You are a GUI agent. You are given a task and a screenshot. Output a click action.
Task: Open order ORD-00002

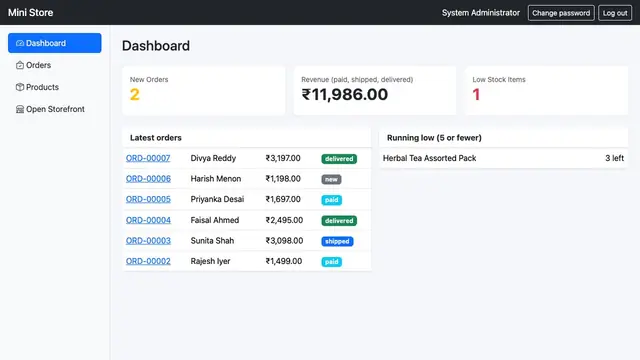(148, 261)
